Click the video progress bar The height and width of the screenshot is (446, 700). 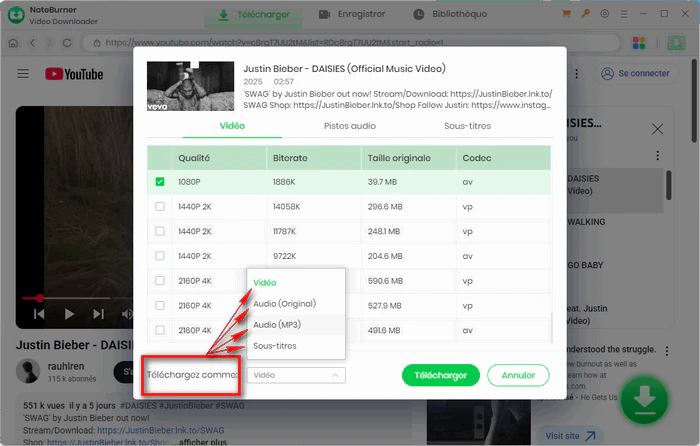(77, 298)
